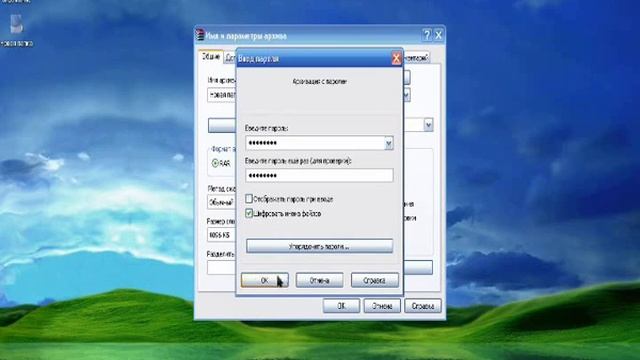Select the General tab in archive window
This screenshot has width=640, height=360.
[211, 57]
